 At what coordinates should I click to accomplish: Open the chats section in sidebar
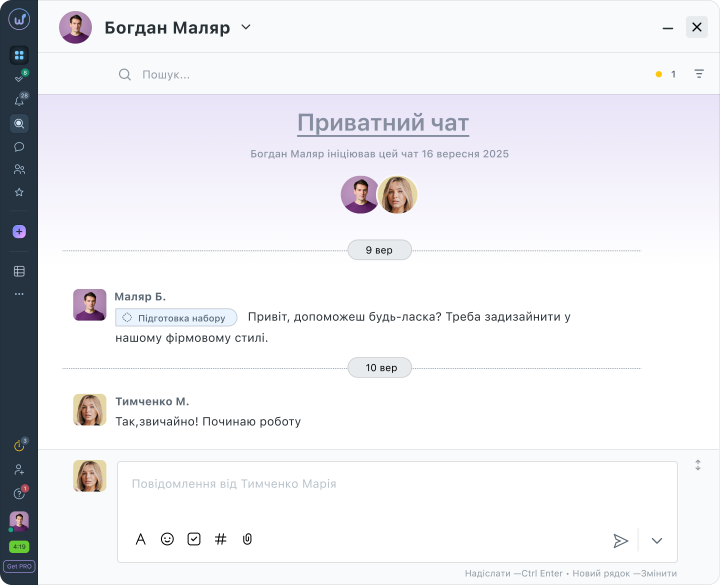click(x=18, y=146)
